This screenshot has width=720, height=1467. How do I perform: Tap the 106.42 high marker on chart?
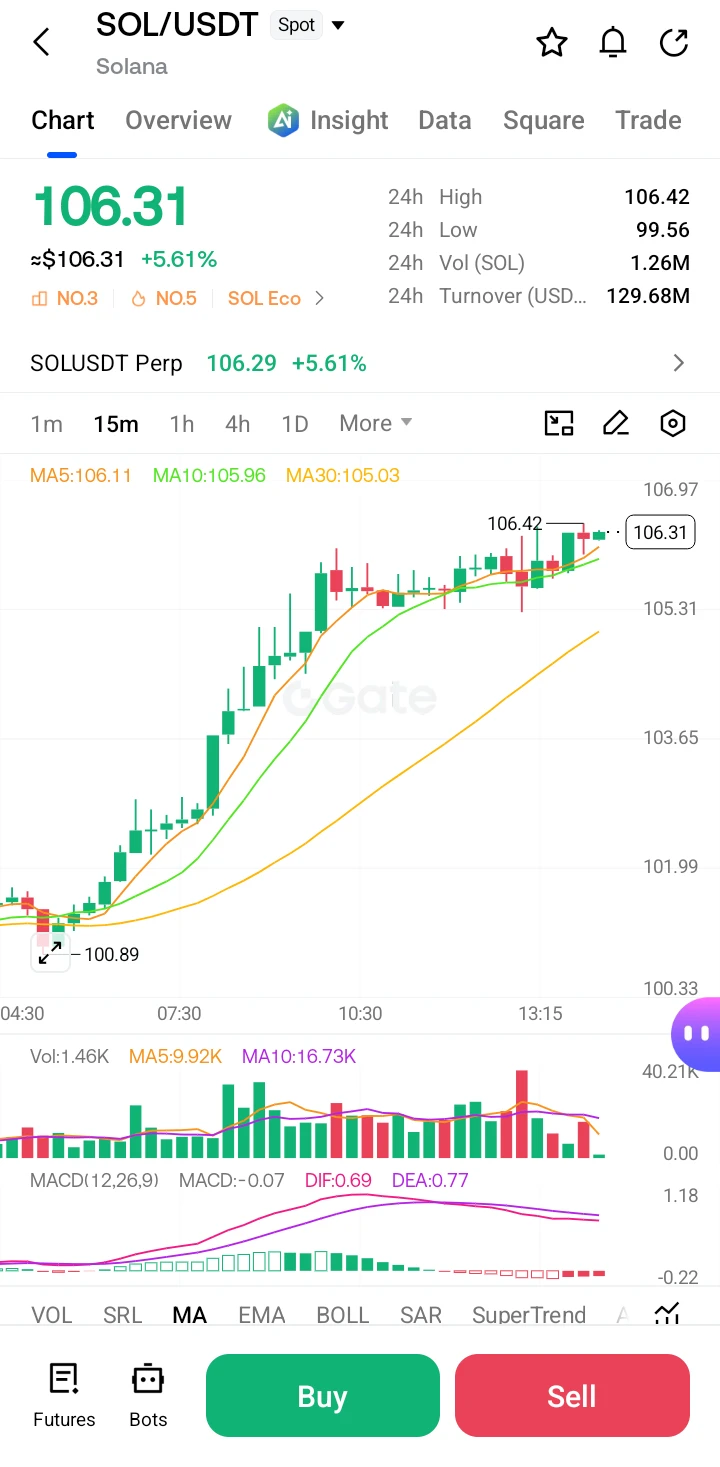point(514,523)
